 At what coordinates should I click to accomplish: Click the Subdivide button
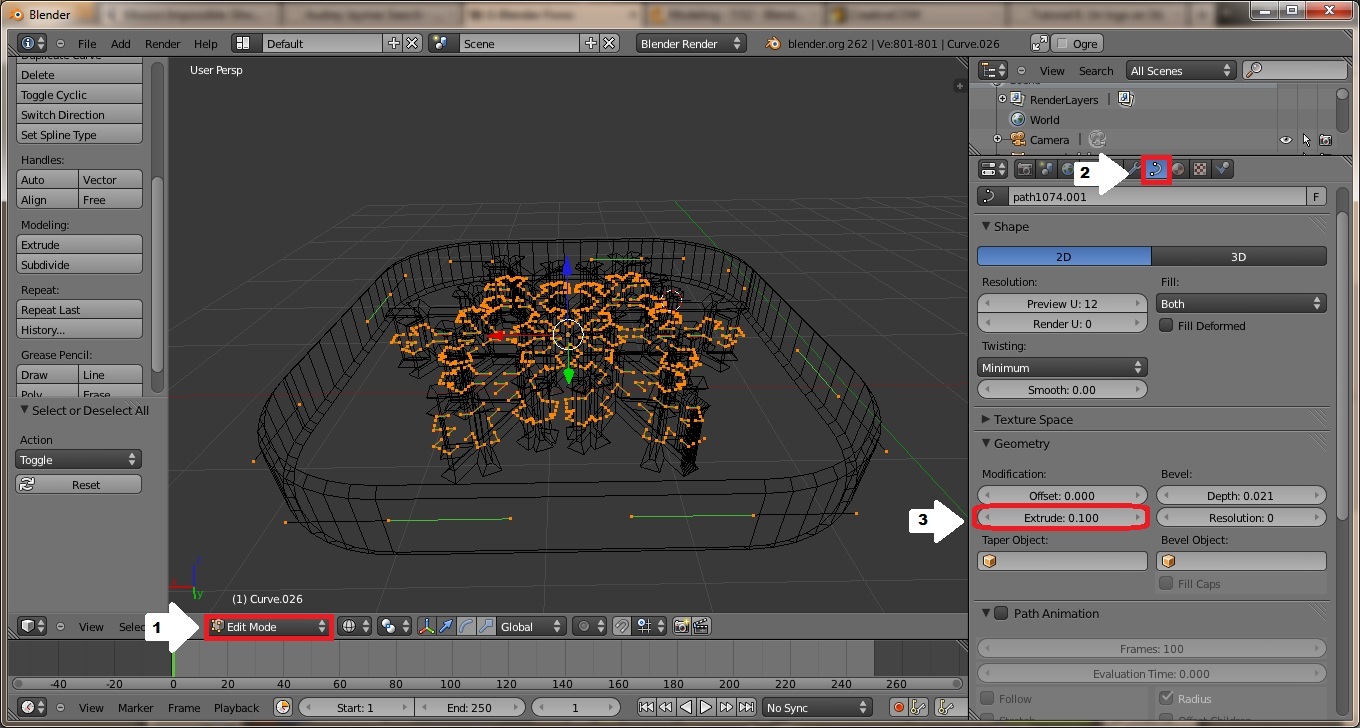79,265
